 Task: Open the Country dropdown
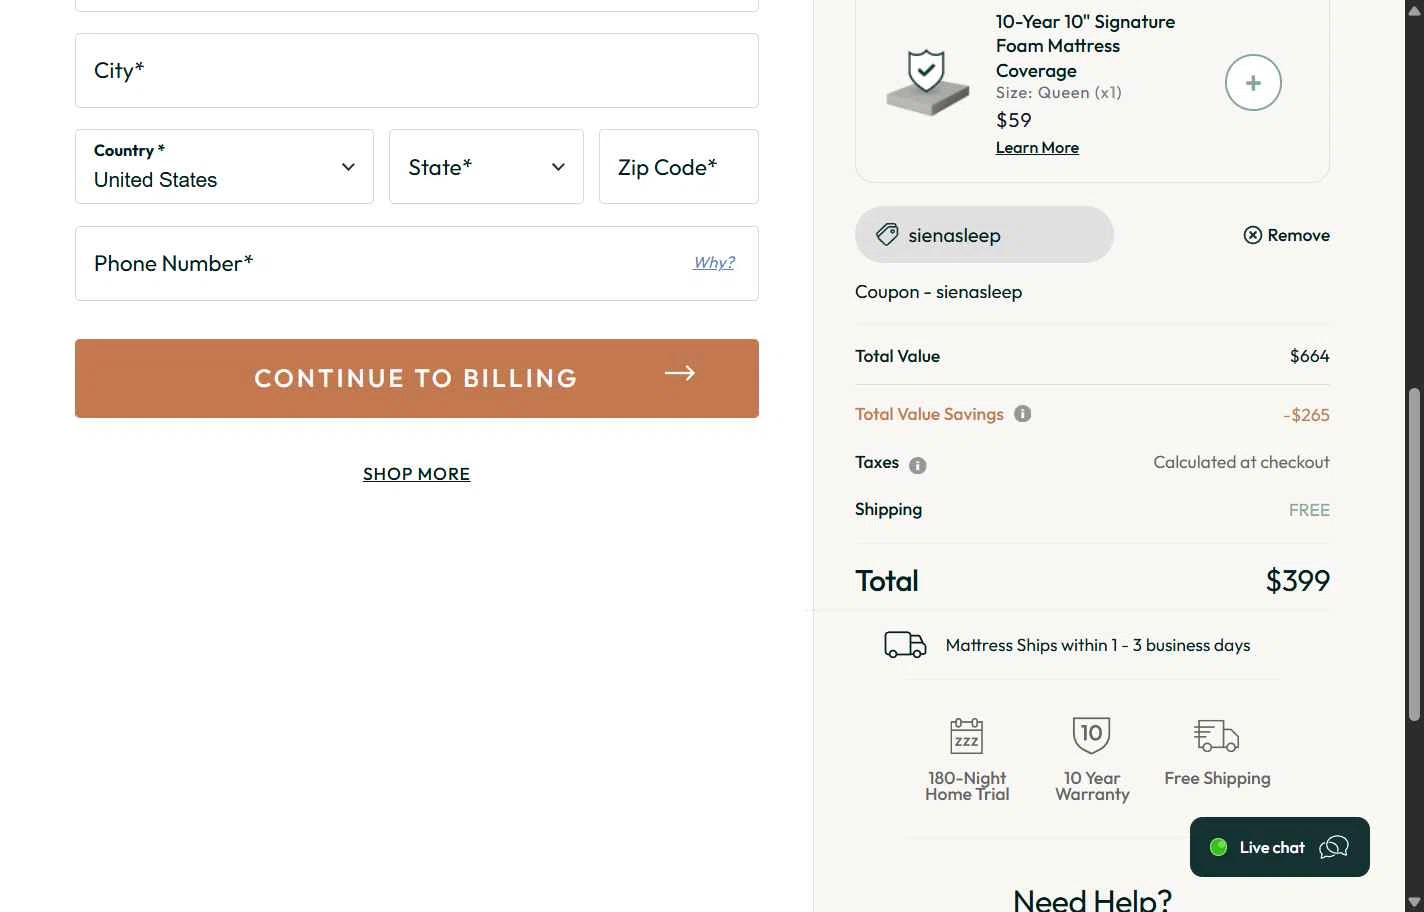224,167
